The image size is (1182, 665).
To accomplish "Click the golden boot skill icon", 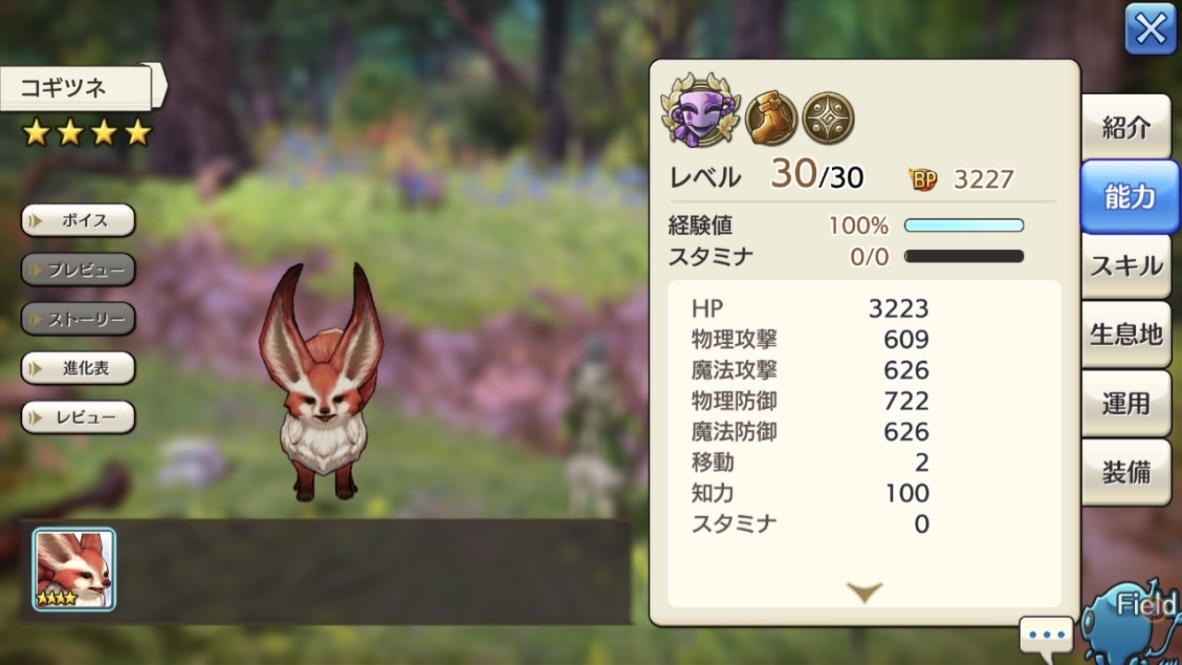I will pos(770,118).
